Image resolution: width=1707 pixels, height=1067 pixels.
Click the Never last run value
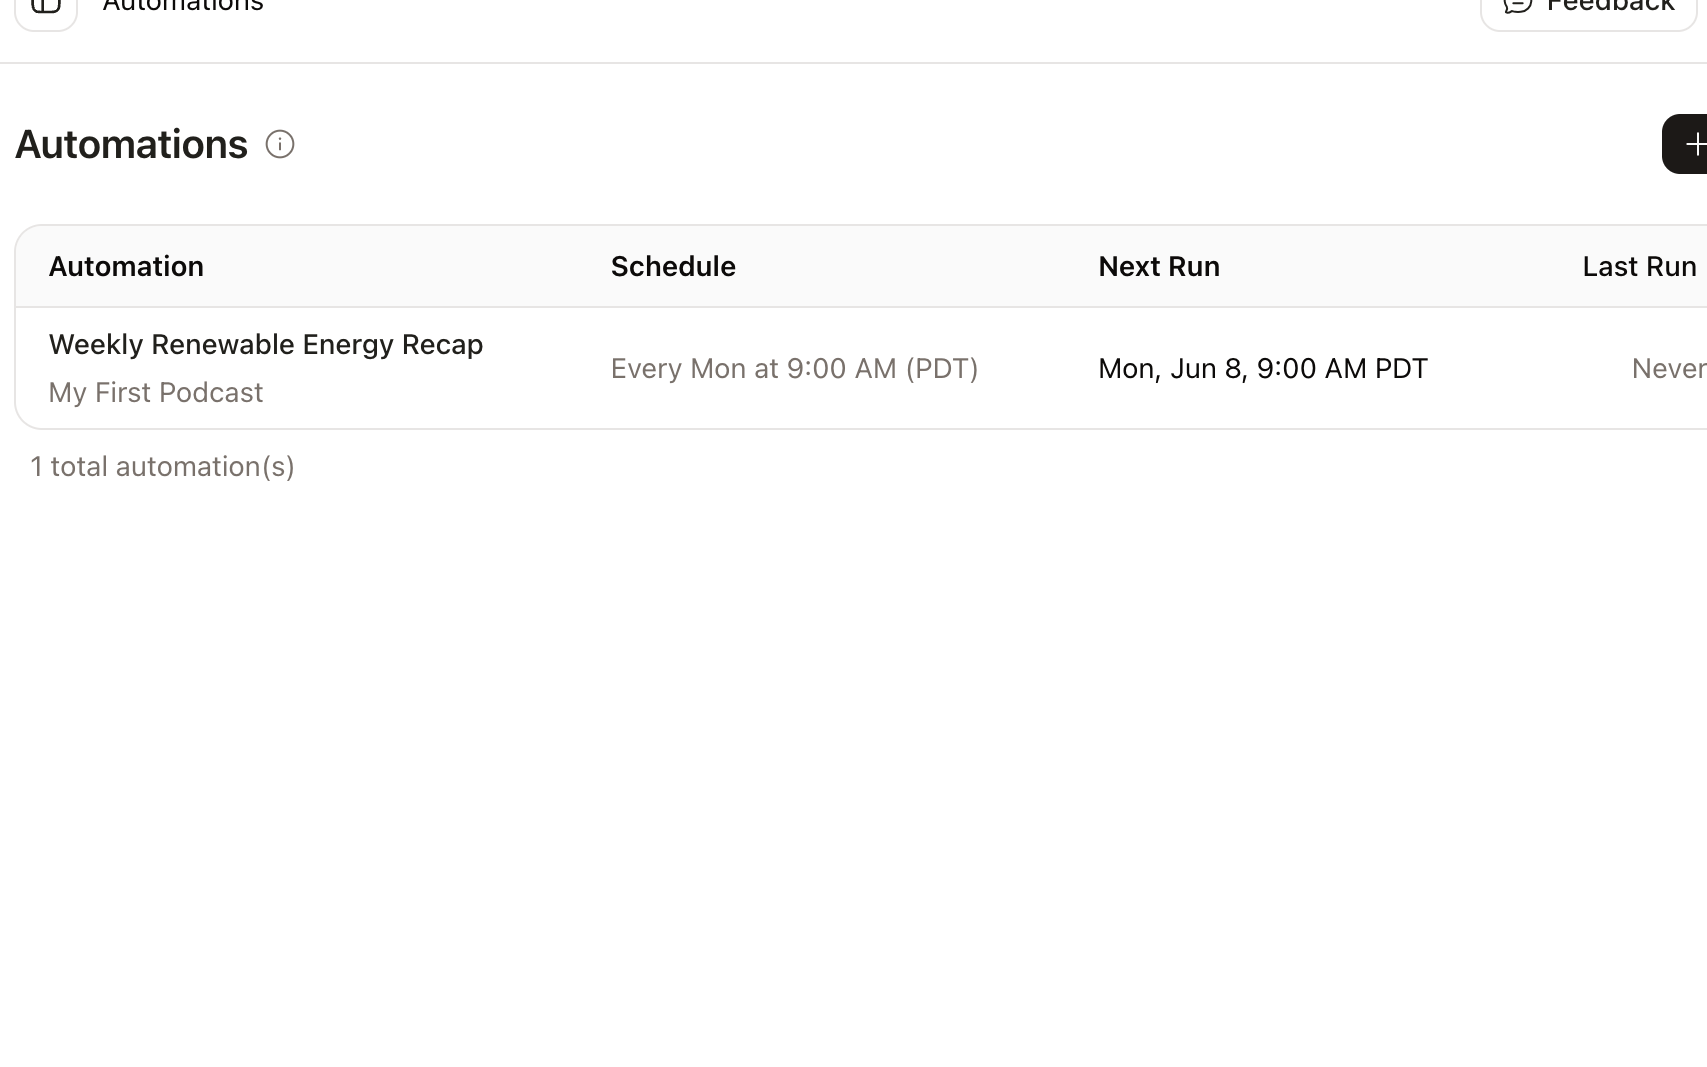1669,368
